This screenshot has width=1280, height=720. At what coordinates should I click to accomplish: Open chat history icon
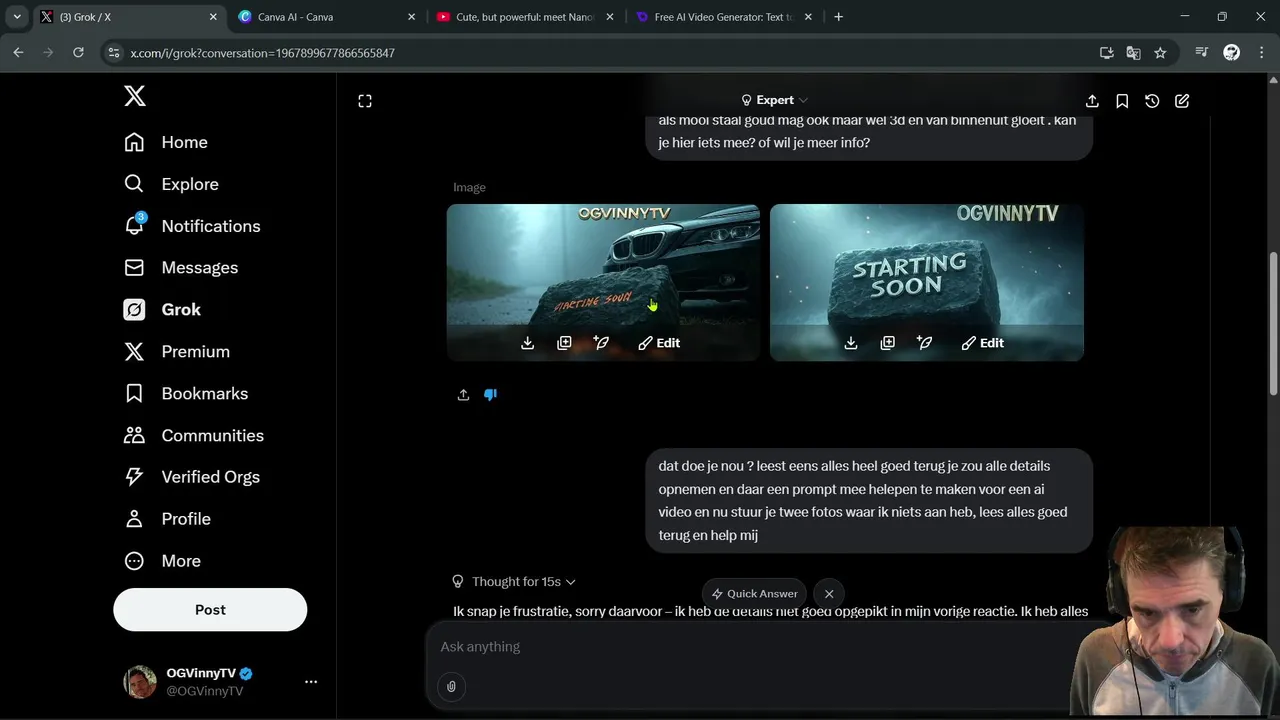(x=1152, y=101)
